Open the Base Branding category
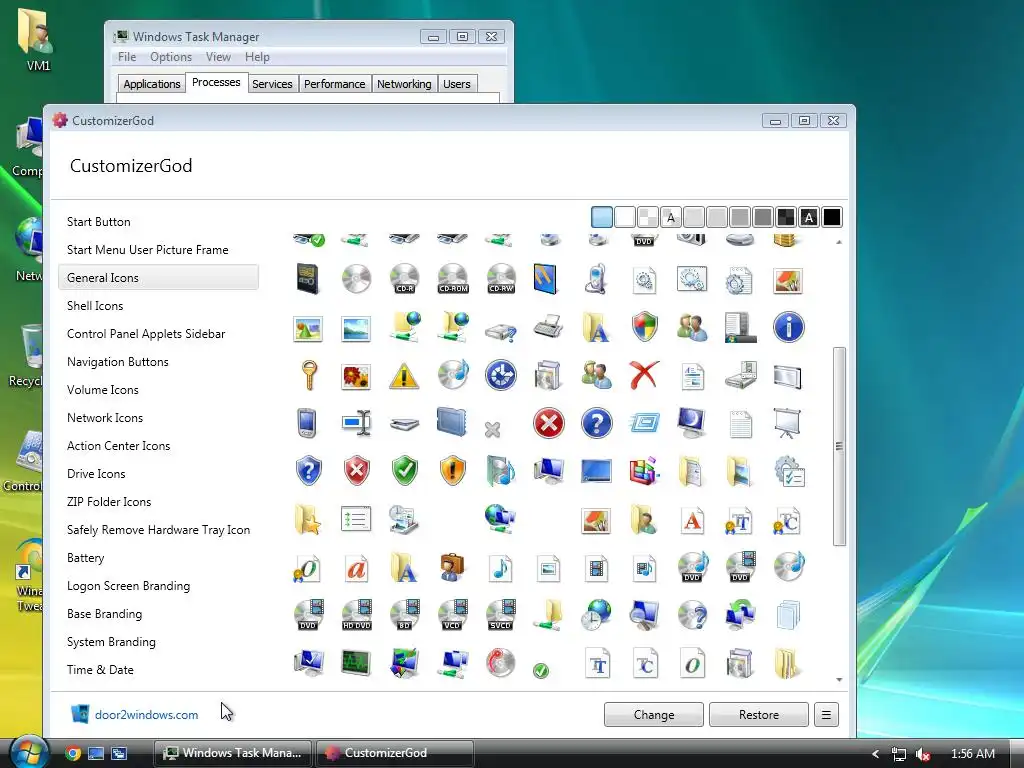1024x768 pixels. (x=104, y=615)
